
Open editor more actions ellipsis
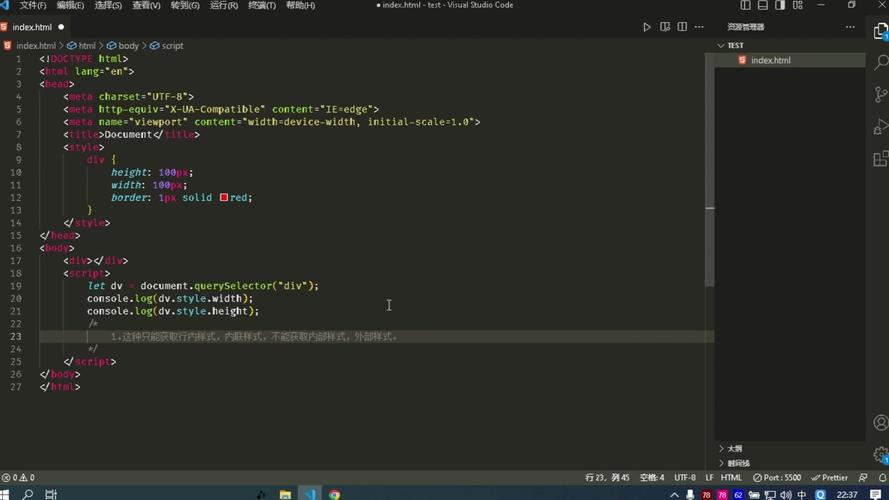pyautogui.click(x=699, y=27)
